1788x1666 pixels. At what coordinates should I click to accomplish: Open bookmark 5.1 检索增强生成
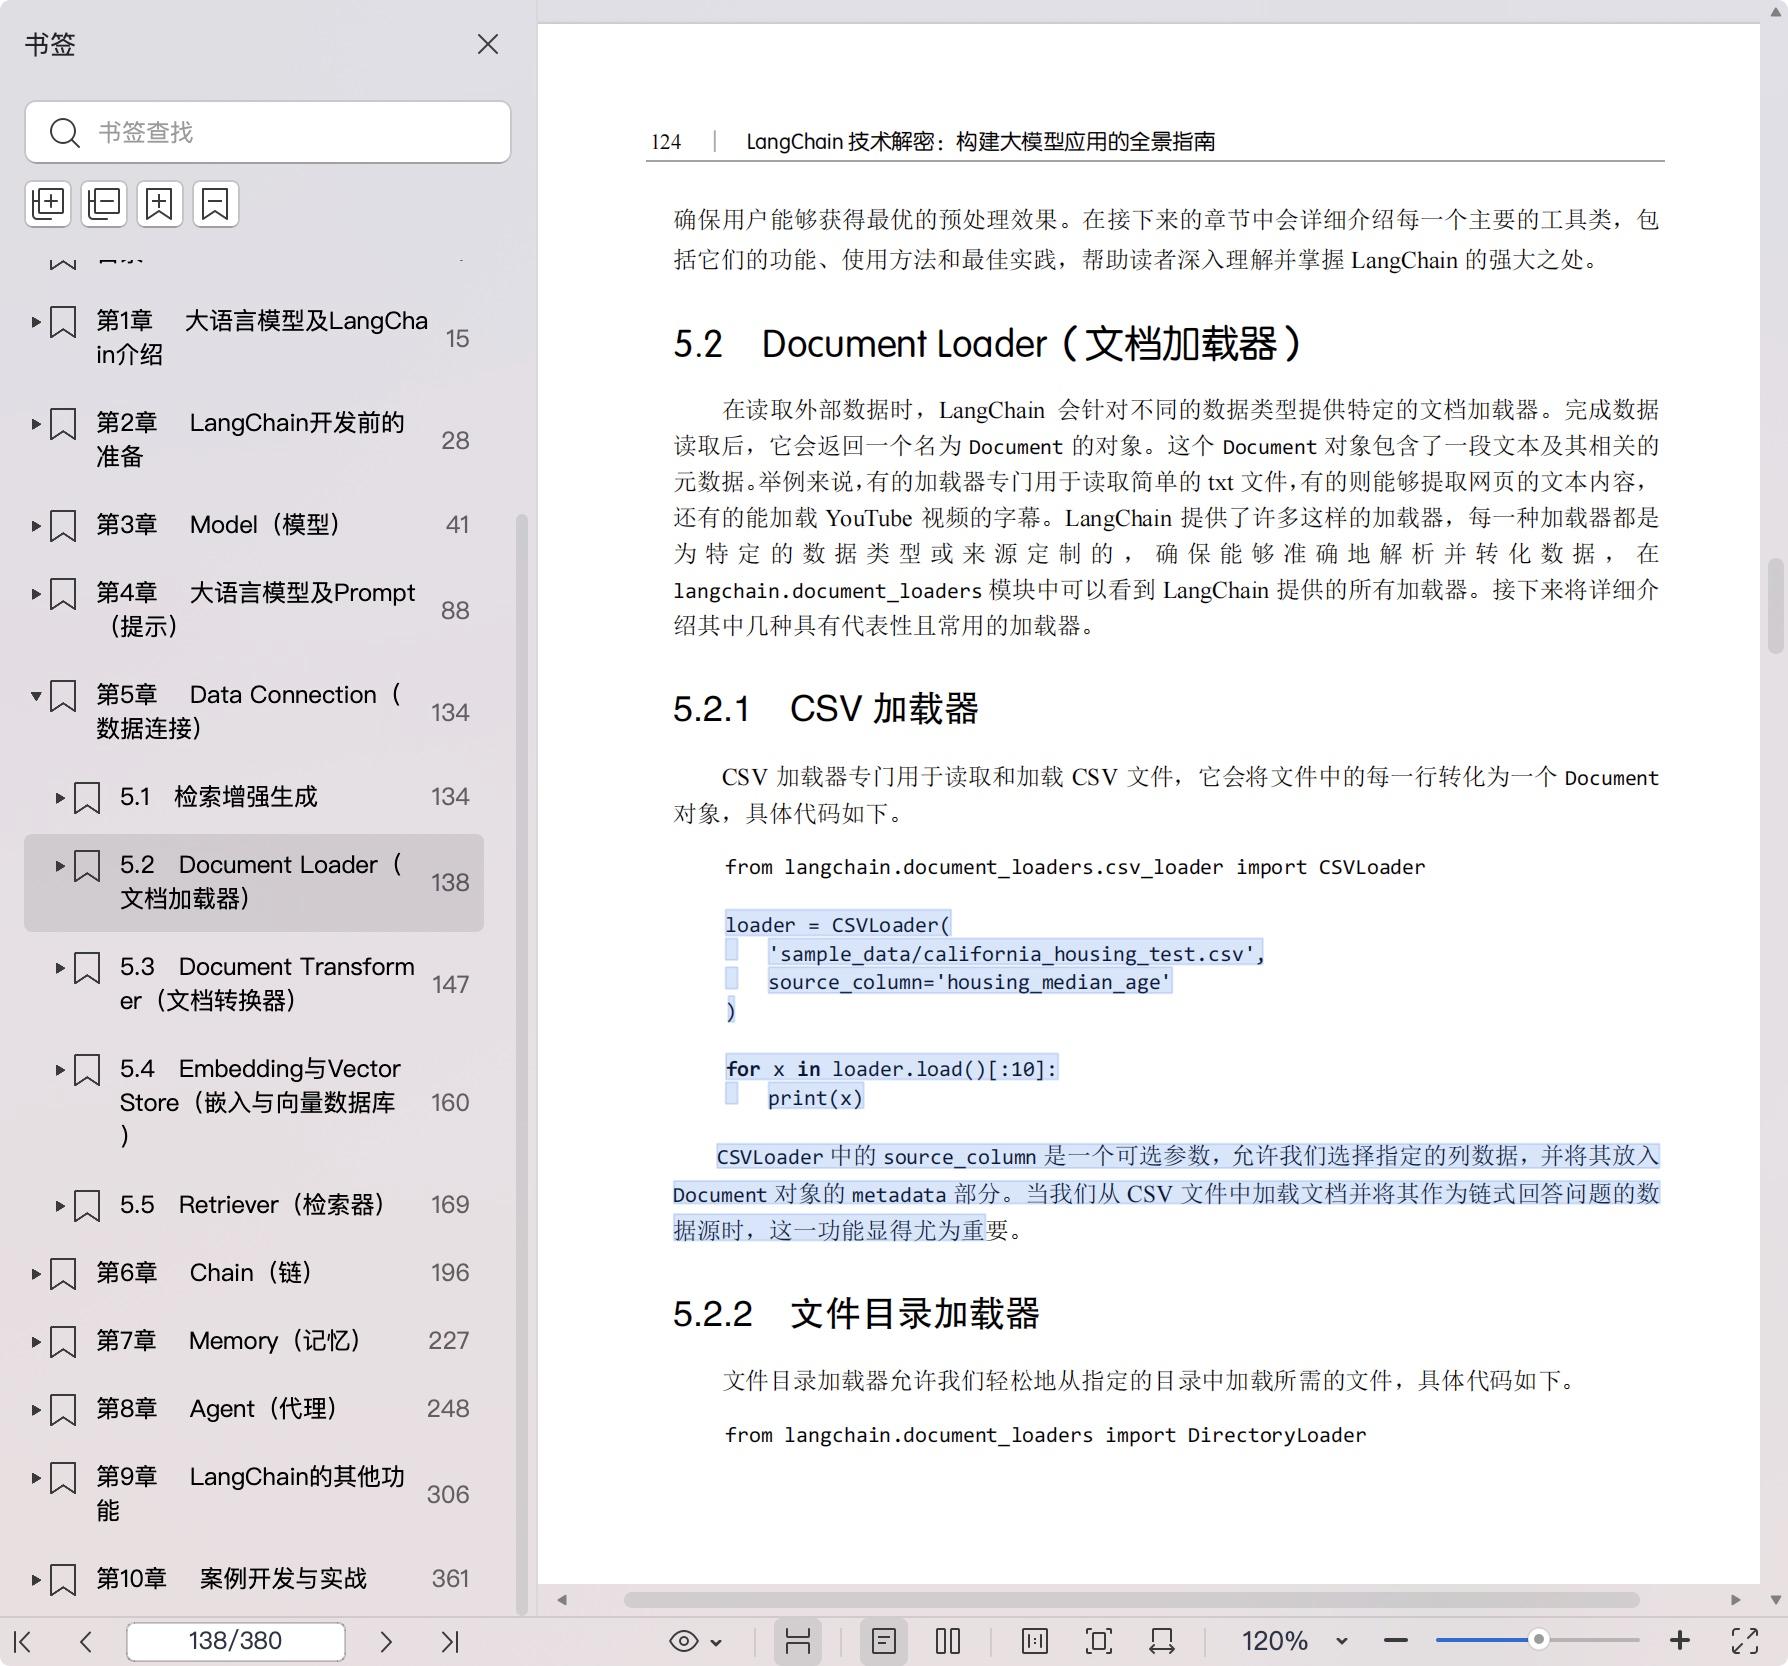point(218,796)
